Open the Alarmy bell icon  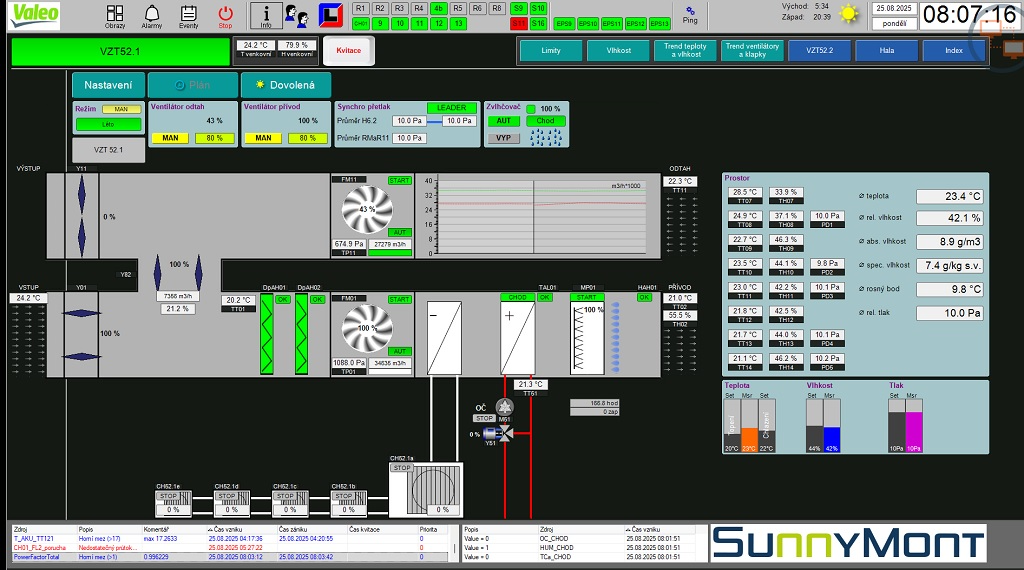152,15
